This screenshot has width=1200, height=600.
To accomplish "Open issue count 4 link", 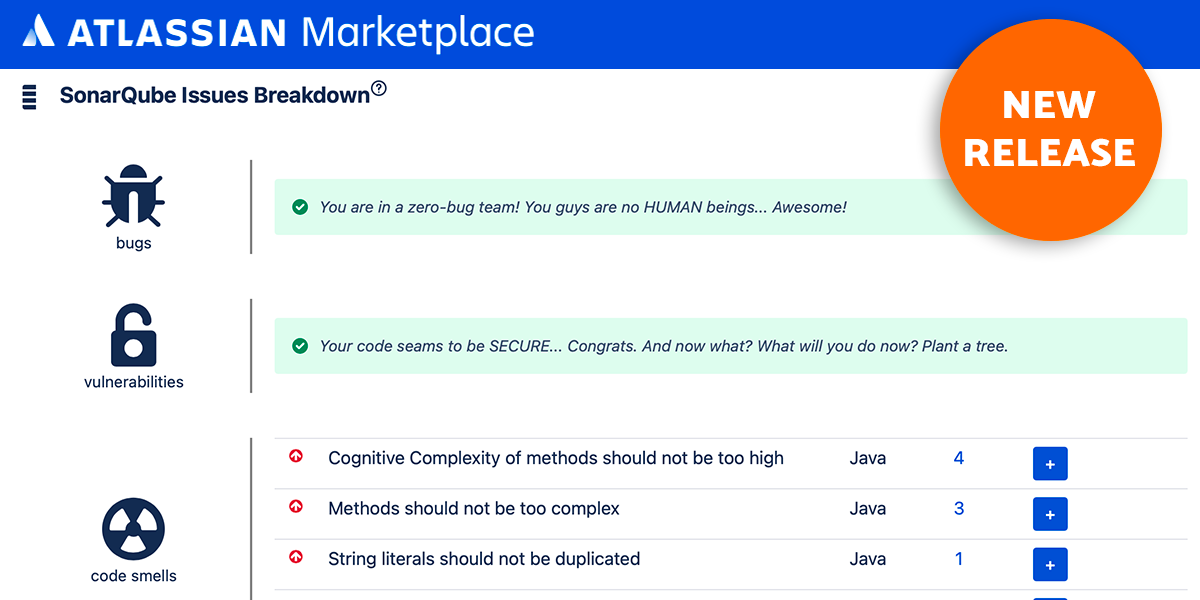I will [x=959, y=458].
